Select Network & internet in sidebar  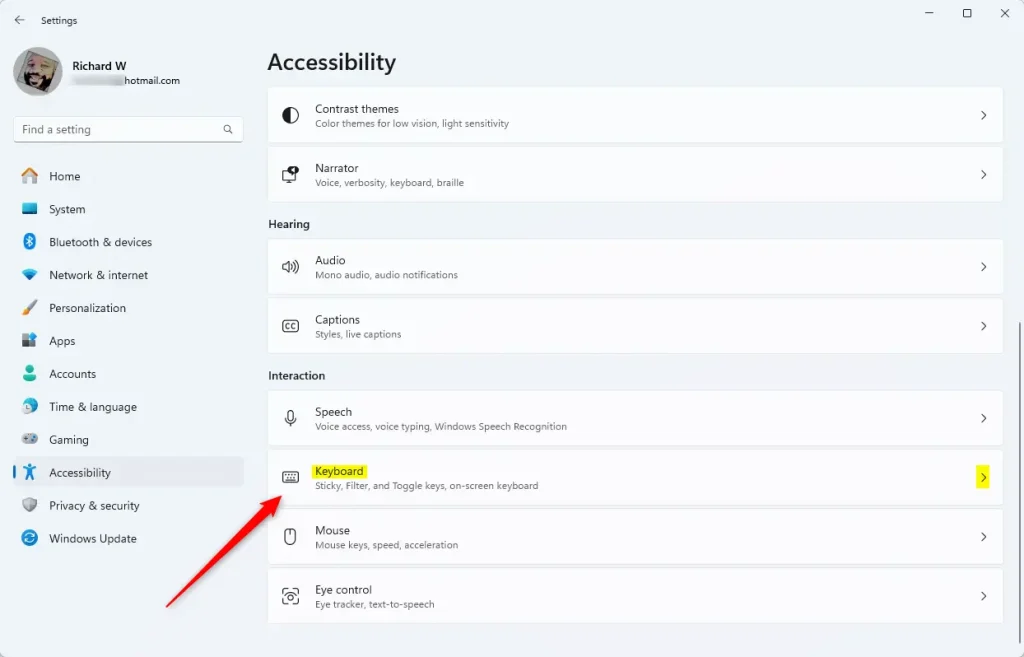pos(128,275)
